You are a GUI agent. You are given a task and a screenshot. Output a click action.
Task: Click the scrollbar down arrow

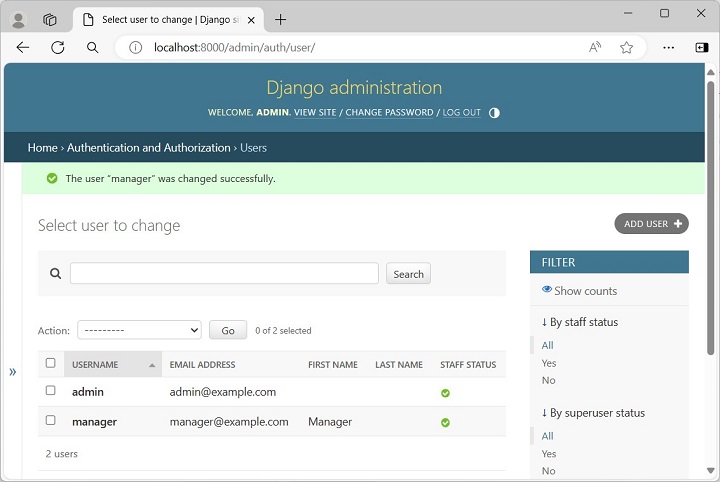pos(710,471)
